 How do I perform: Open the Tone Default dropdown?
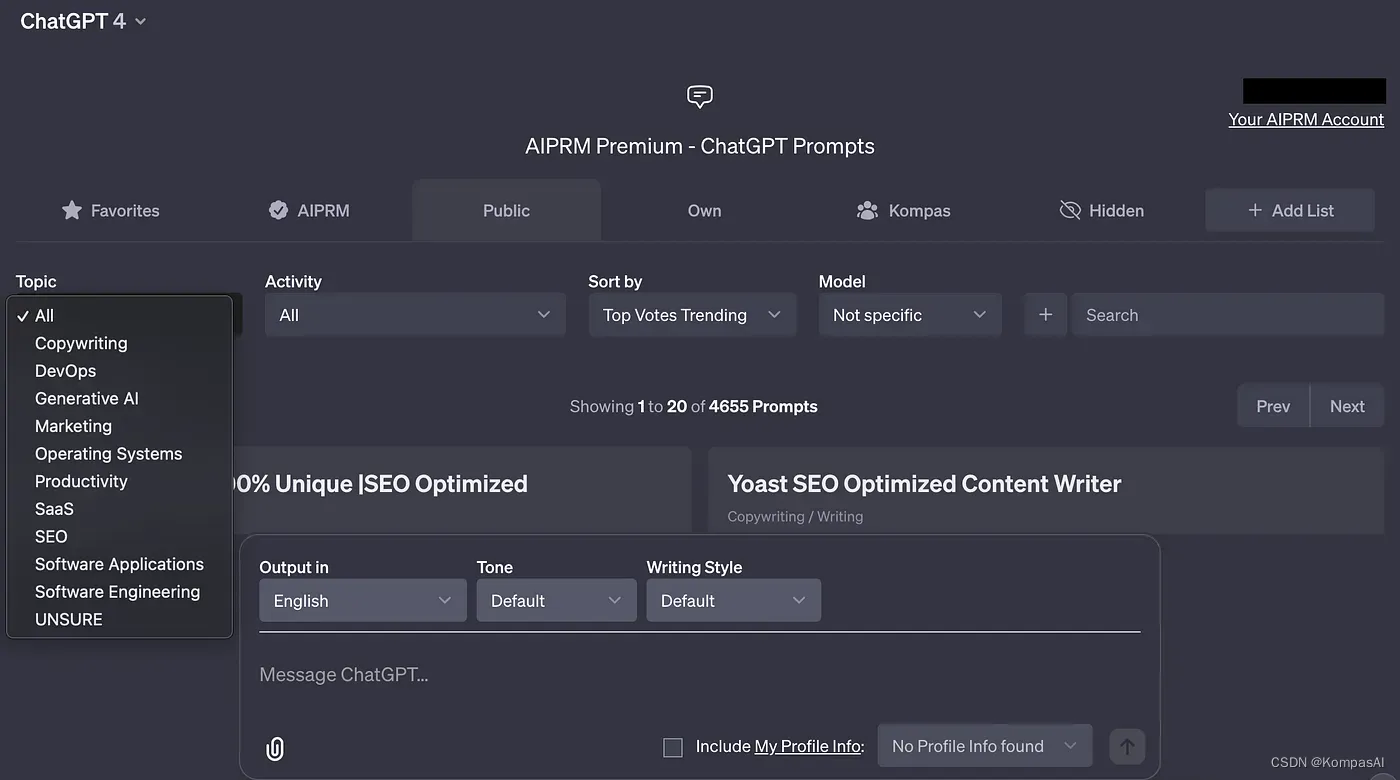(556, 601)
